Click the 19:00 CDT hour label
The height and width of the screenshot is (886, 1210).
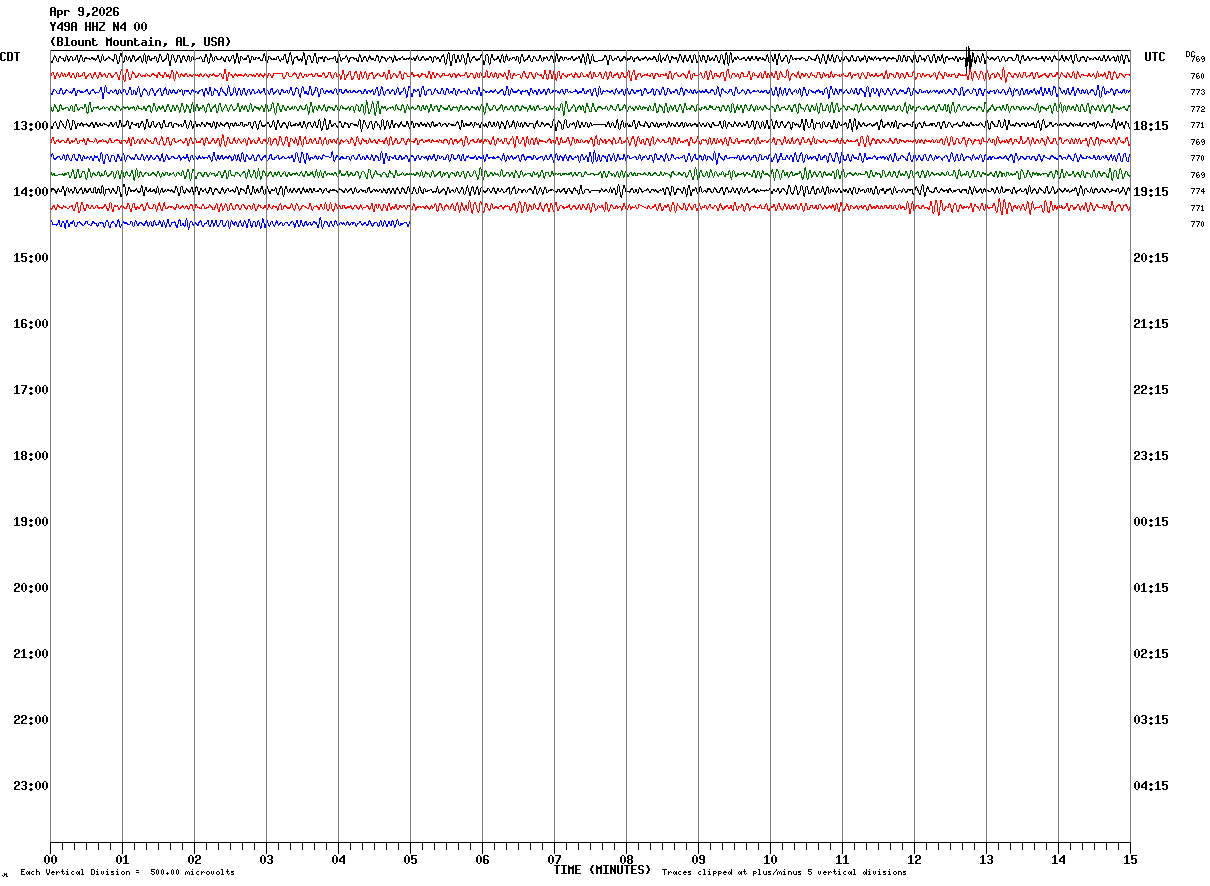pyautogui.click(x=31, y=522)
